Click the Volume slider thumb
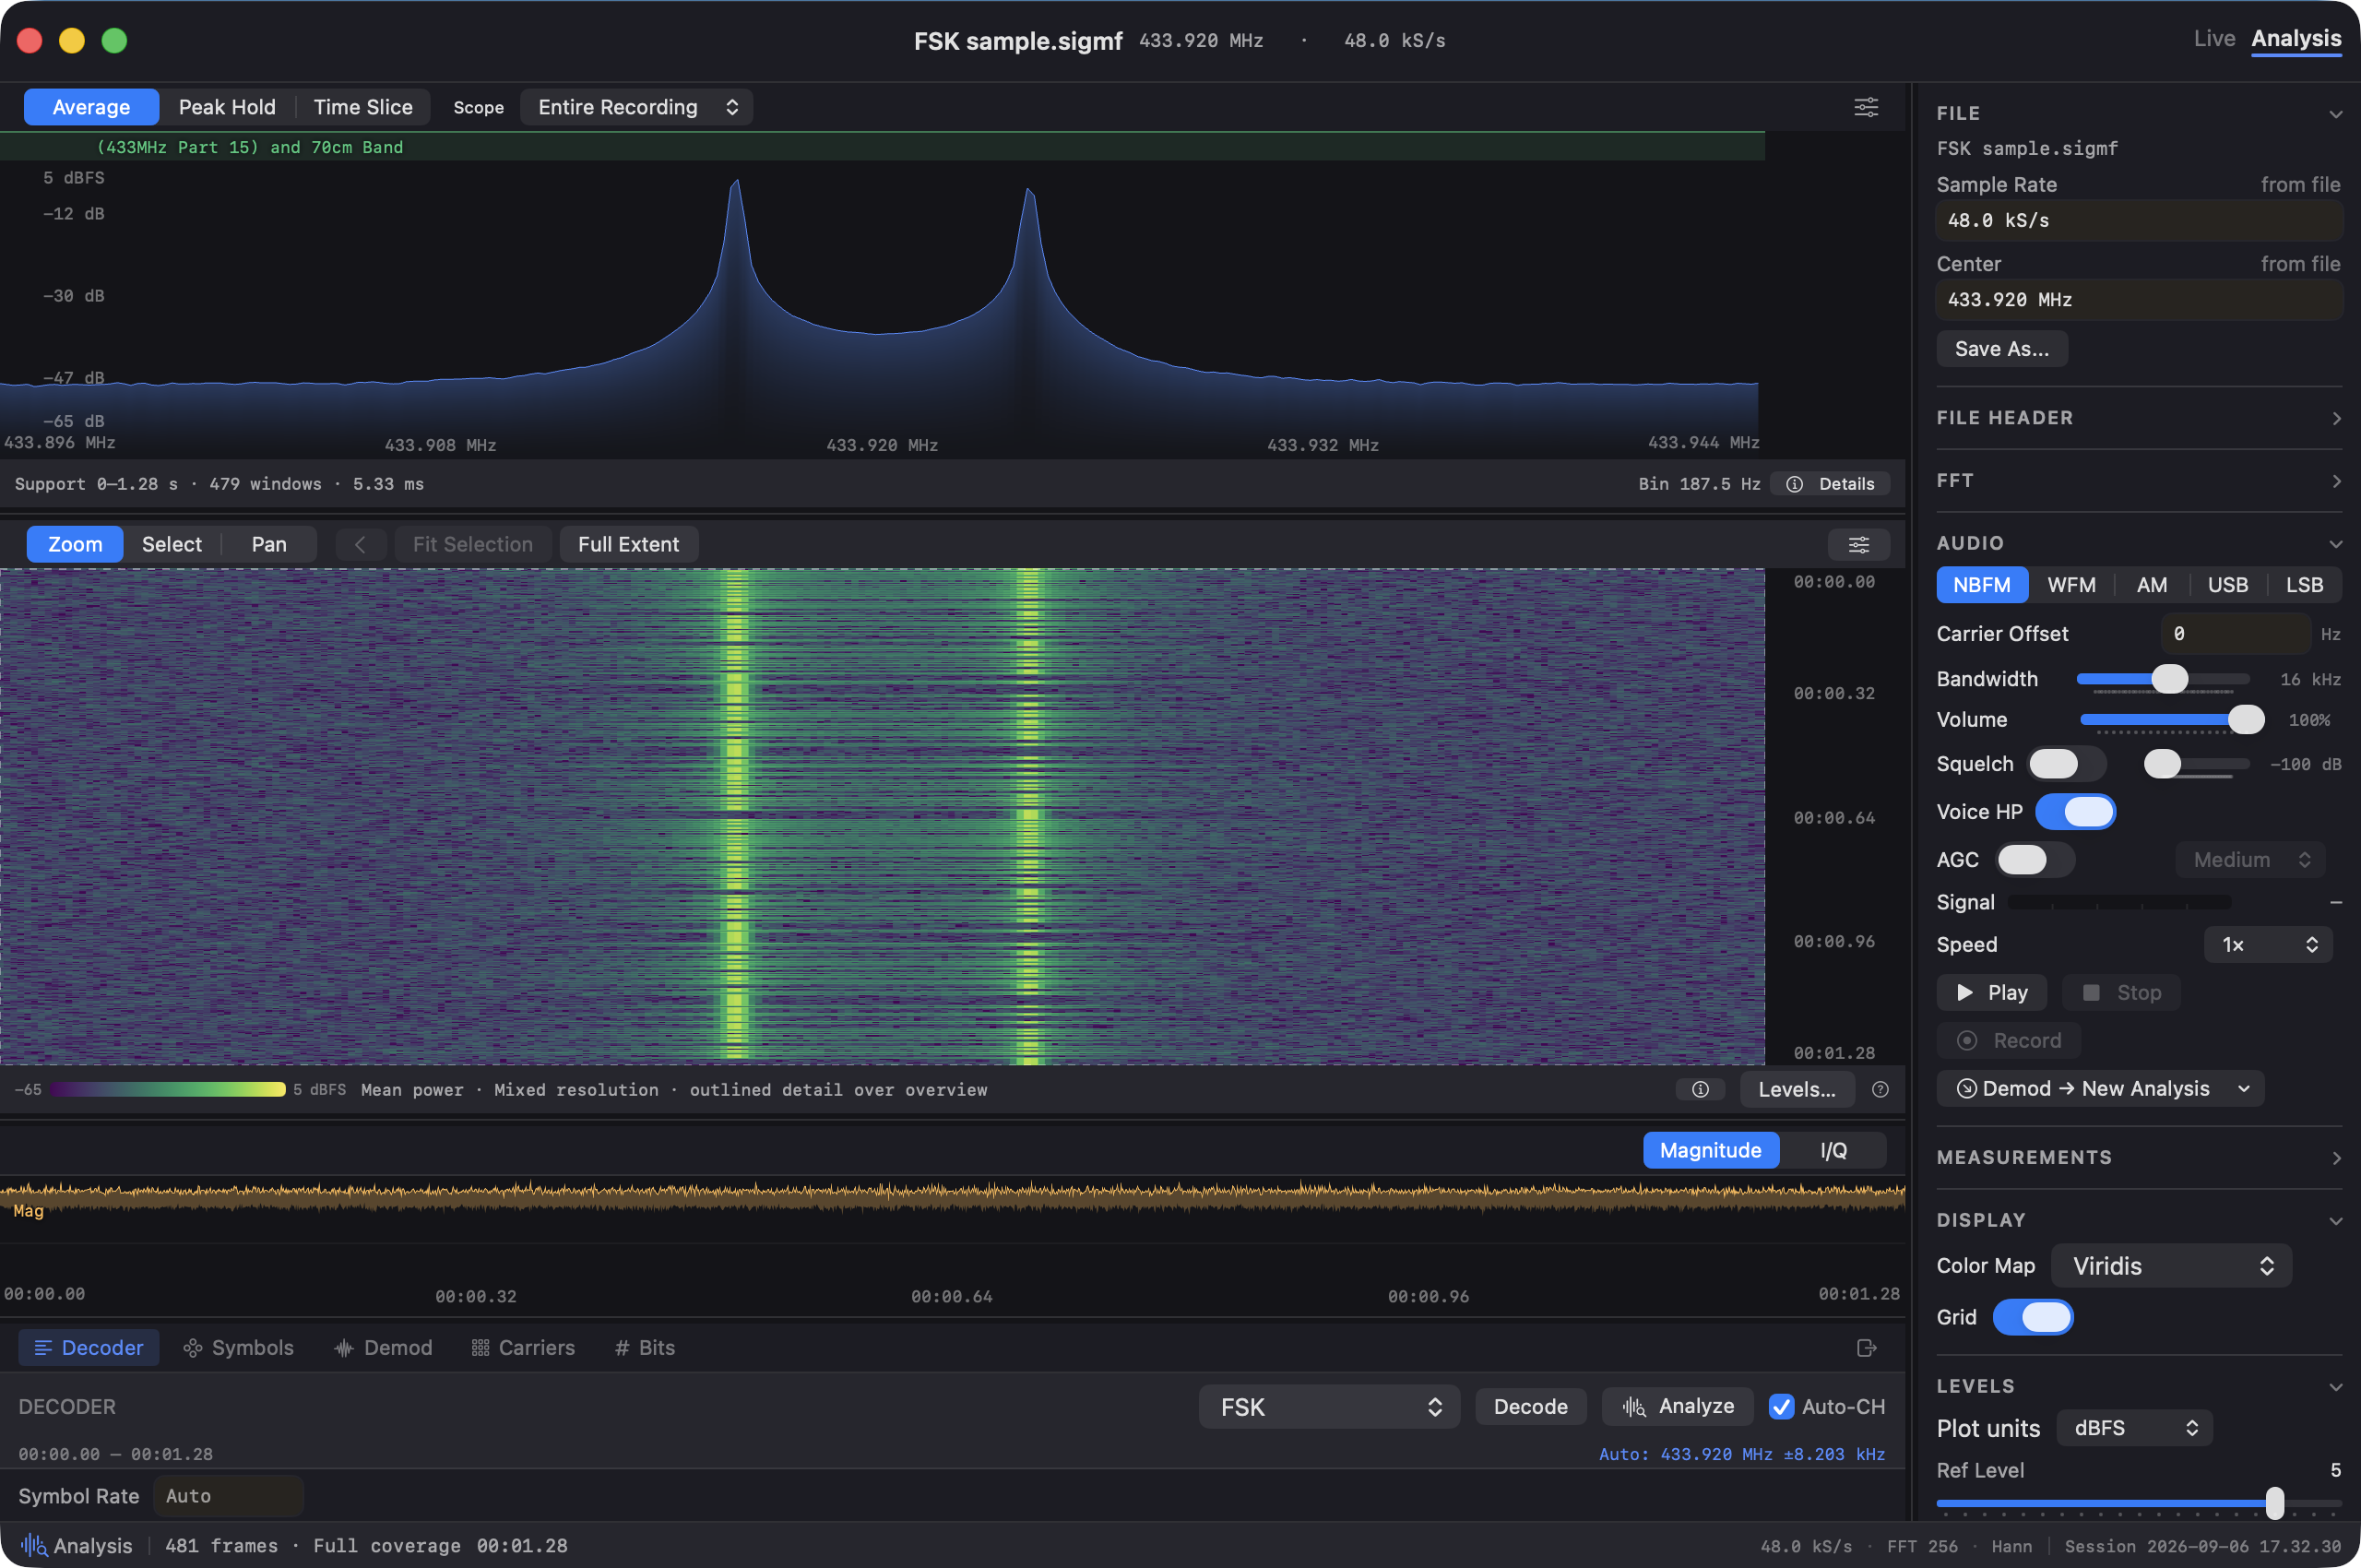Image resolution: width=2361 pixels, height=1568 pixels. [2246, 719]
